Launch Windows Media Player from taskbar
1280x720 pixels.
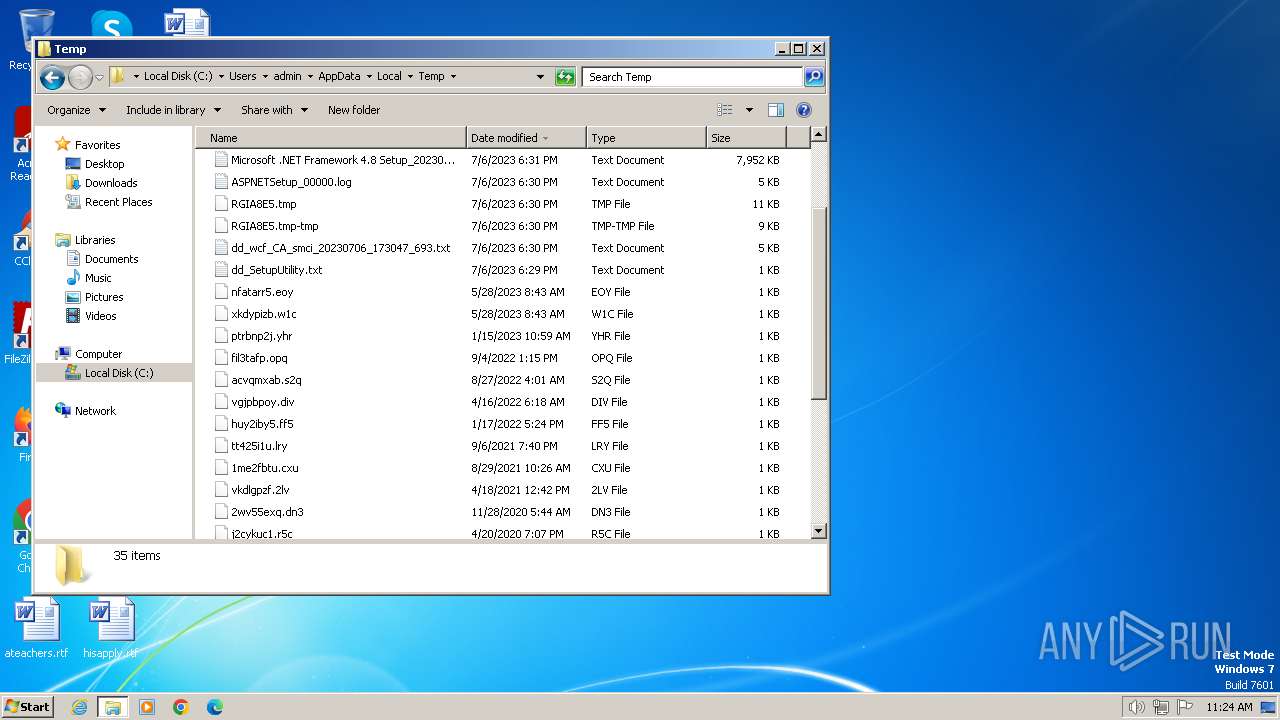coord(147,707)
